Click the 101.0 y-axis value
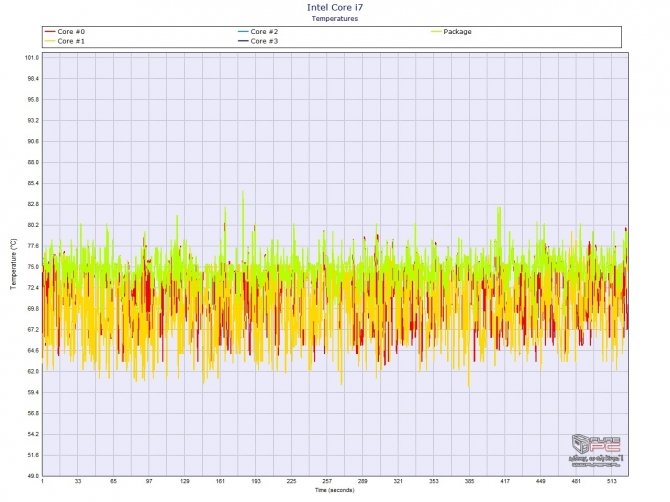670x502 pixels. [32, 58]
